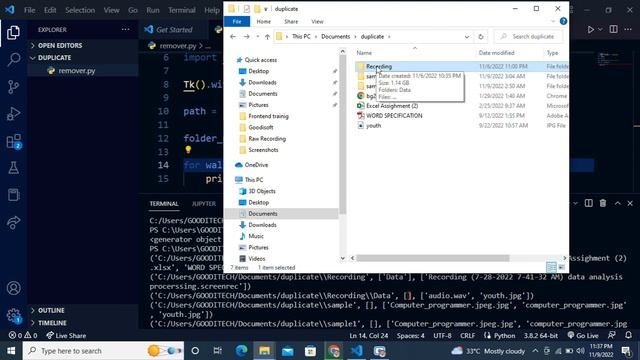This screenshot has height=360, width=640.
Task: Open VS Code Explorer view icon
Action: [x=13, y=33]
